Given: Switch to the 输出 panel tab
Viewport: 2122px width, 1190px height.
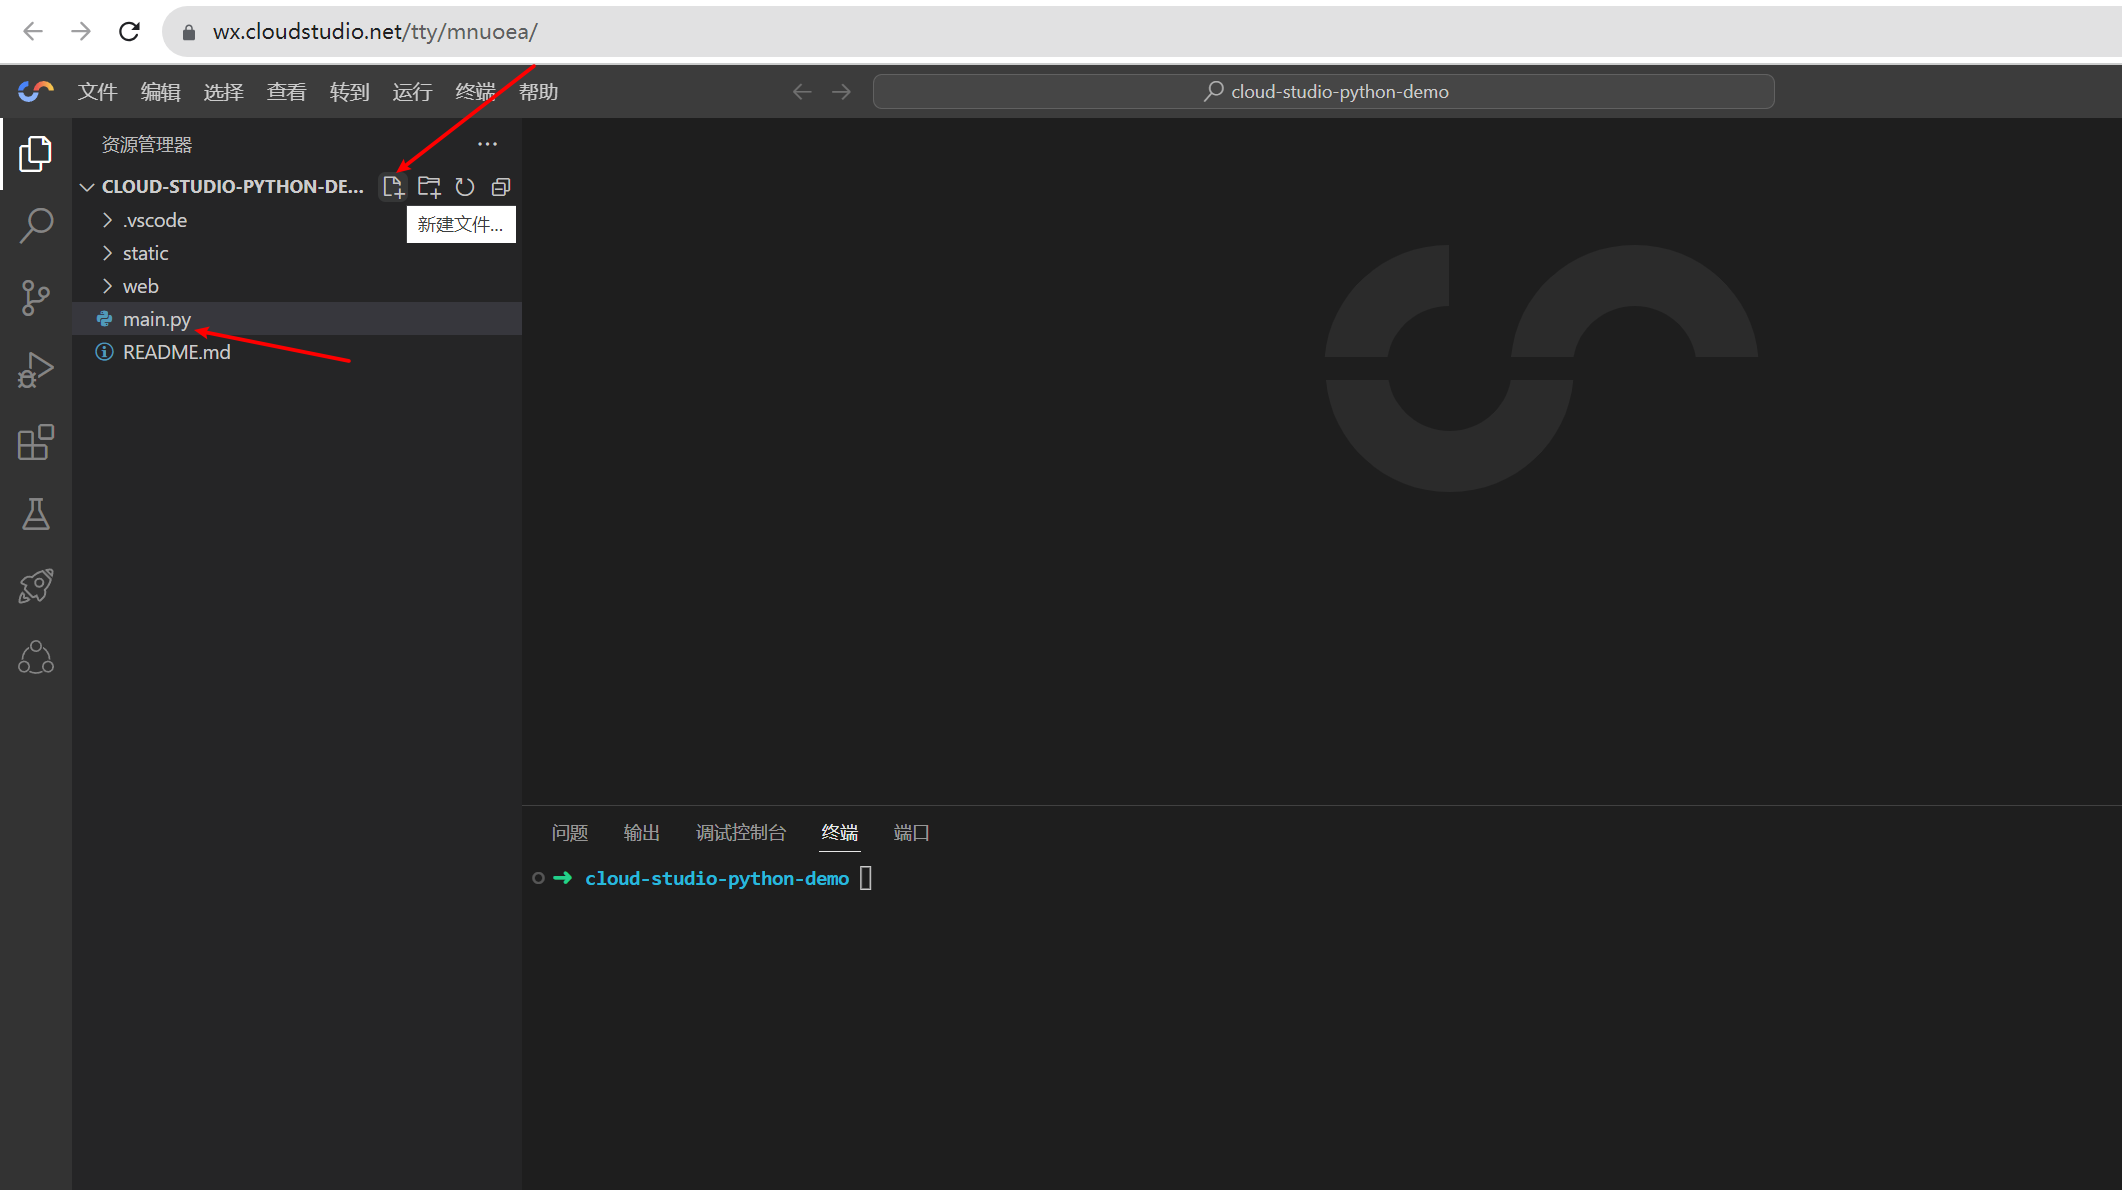Looking at the screenshot, I should [641, 833].
